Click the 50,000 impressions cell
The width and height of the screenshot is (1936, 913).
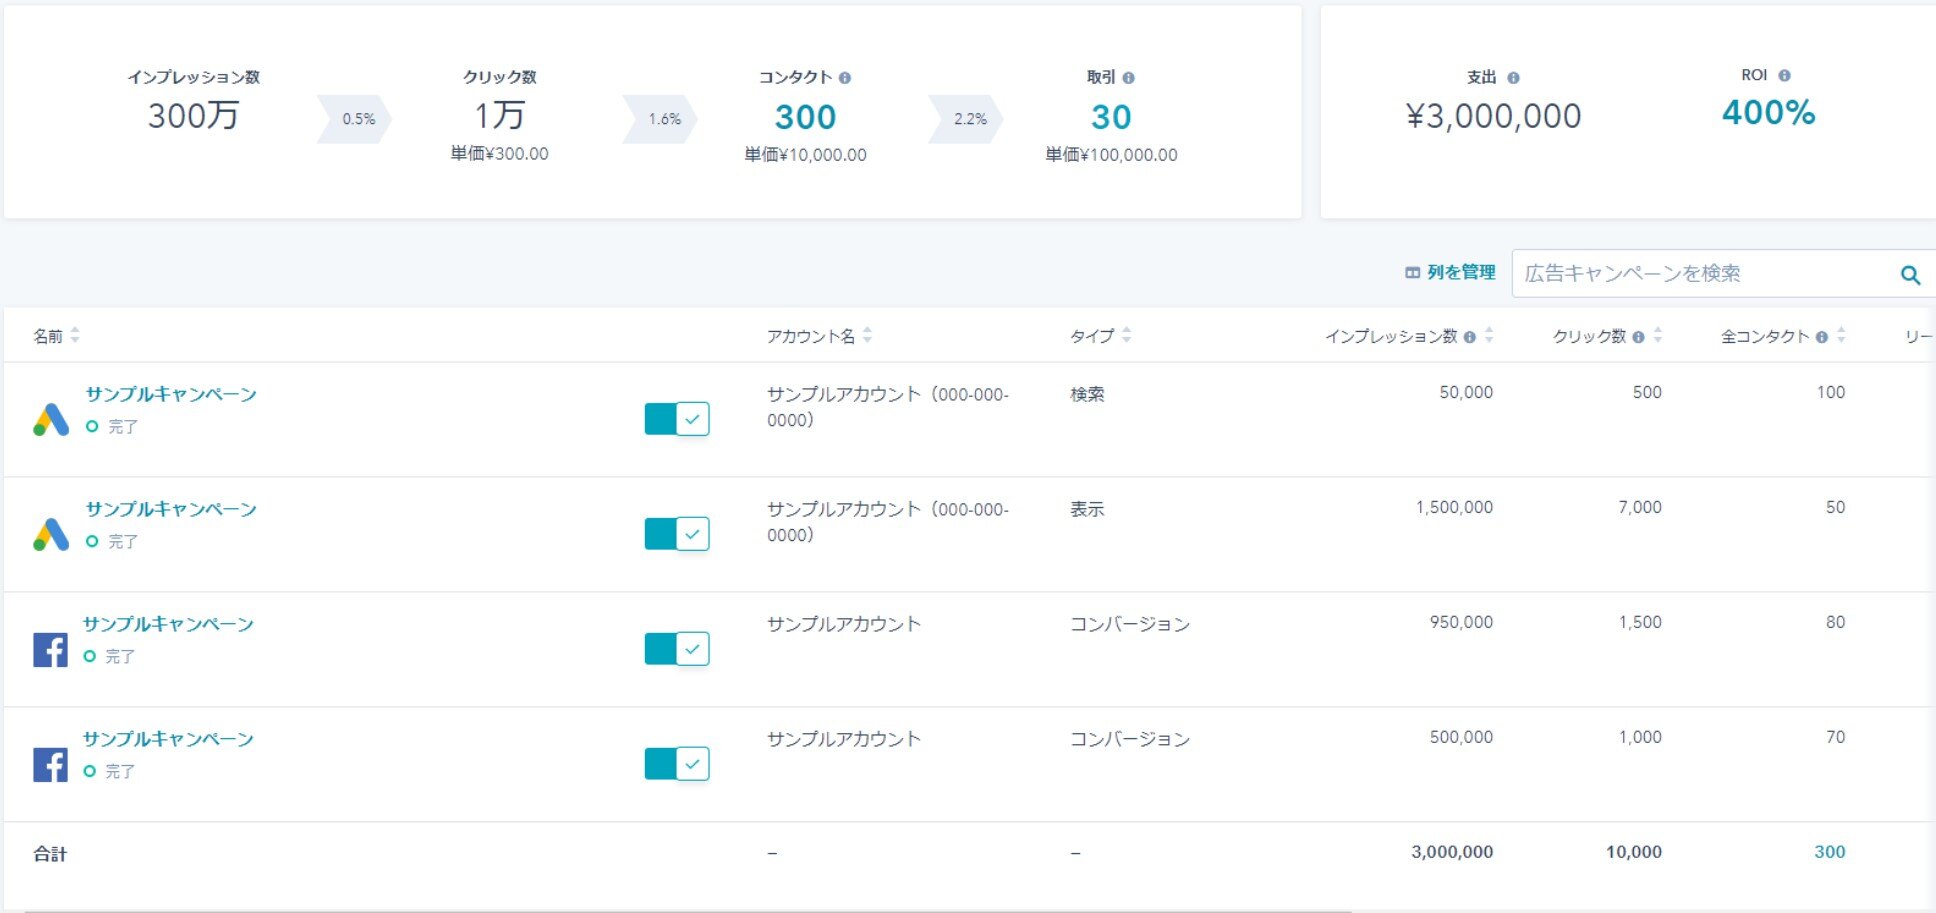pyautogui.click(x=1466, y=393)
